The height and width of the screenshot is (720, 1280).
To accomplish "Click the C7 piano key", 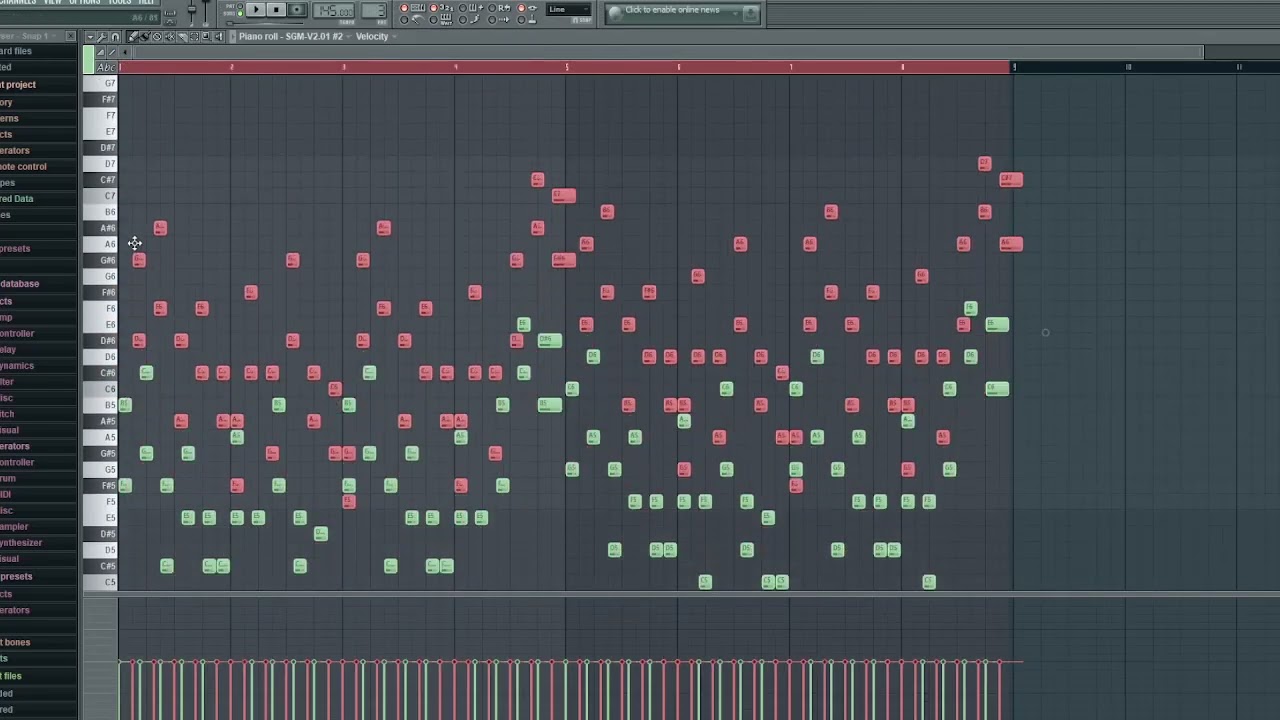I will tap(100, 196).
